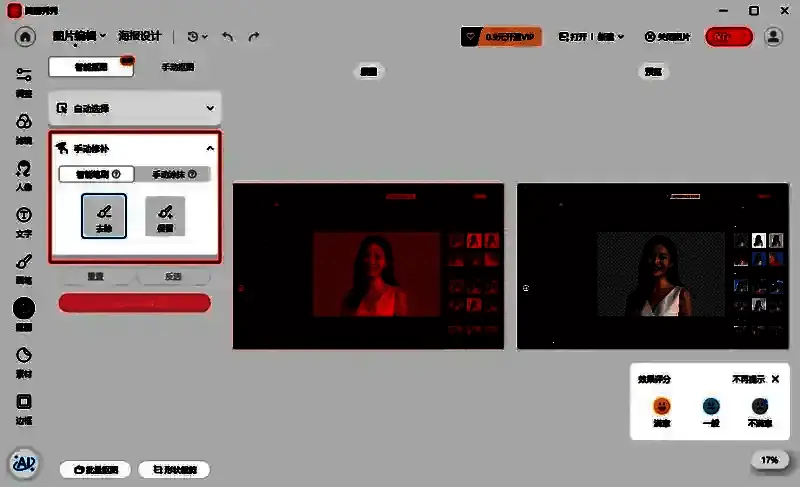Click the redo arrow icon

point(254,36)
